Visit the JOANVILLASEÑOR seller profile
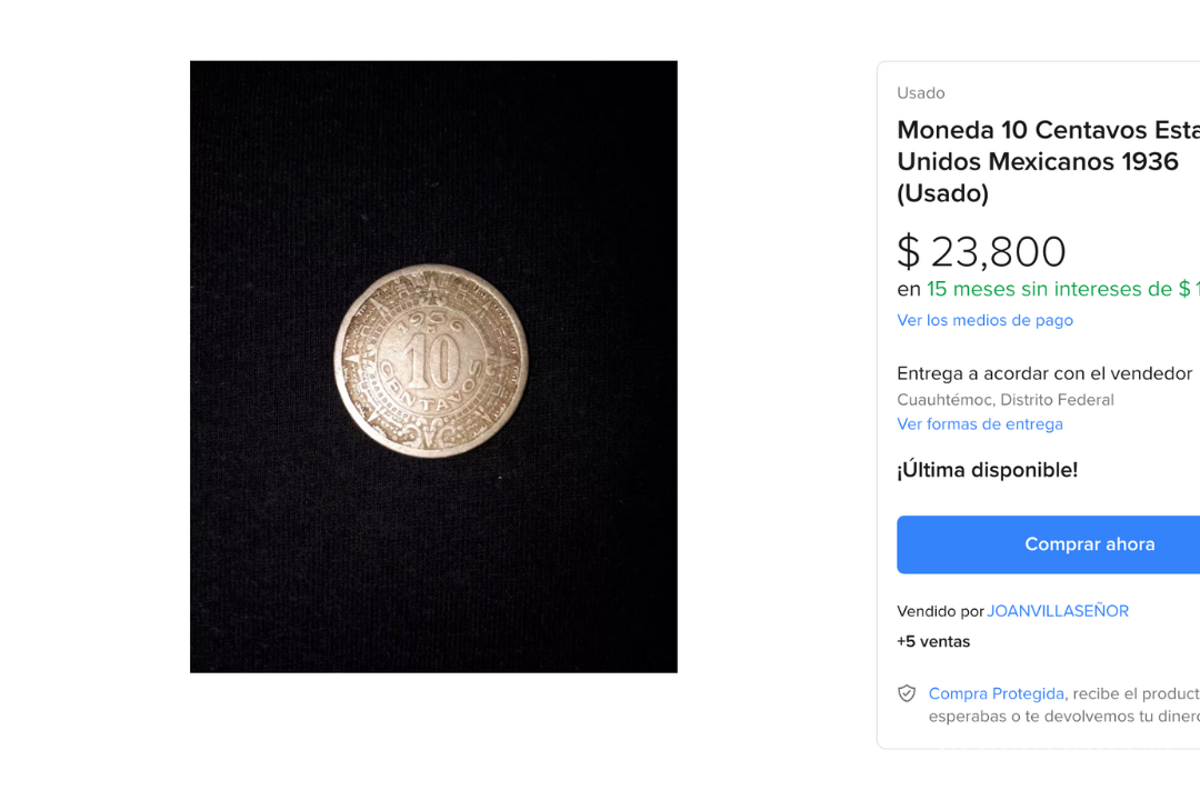Image resolution: width=1200 pixels, height=800 pixels. coord(1058,610)
